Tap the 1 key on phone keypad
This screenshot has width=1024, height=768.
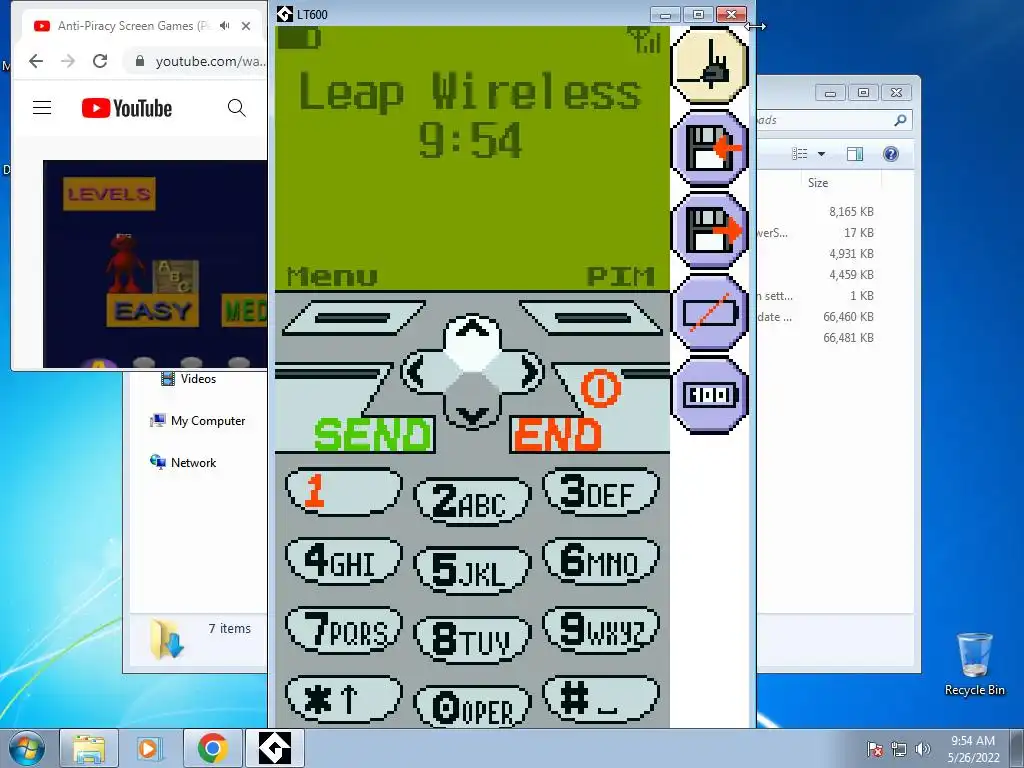tap(344, 491)
